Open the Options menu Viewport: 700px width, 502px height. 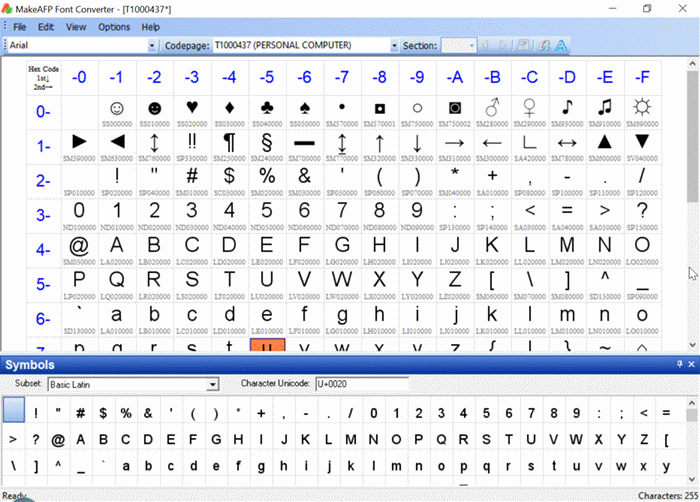113,27
